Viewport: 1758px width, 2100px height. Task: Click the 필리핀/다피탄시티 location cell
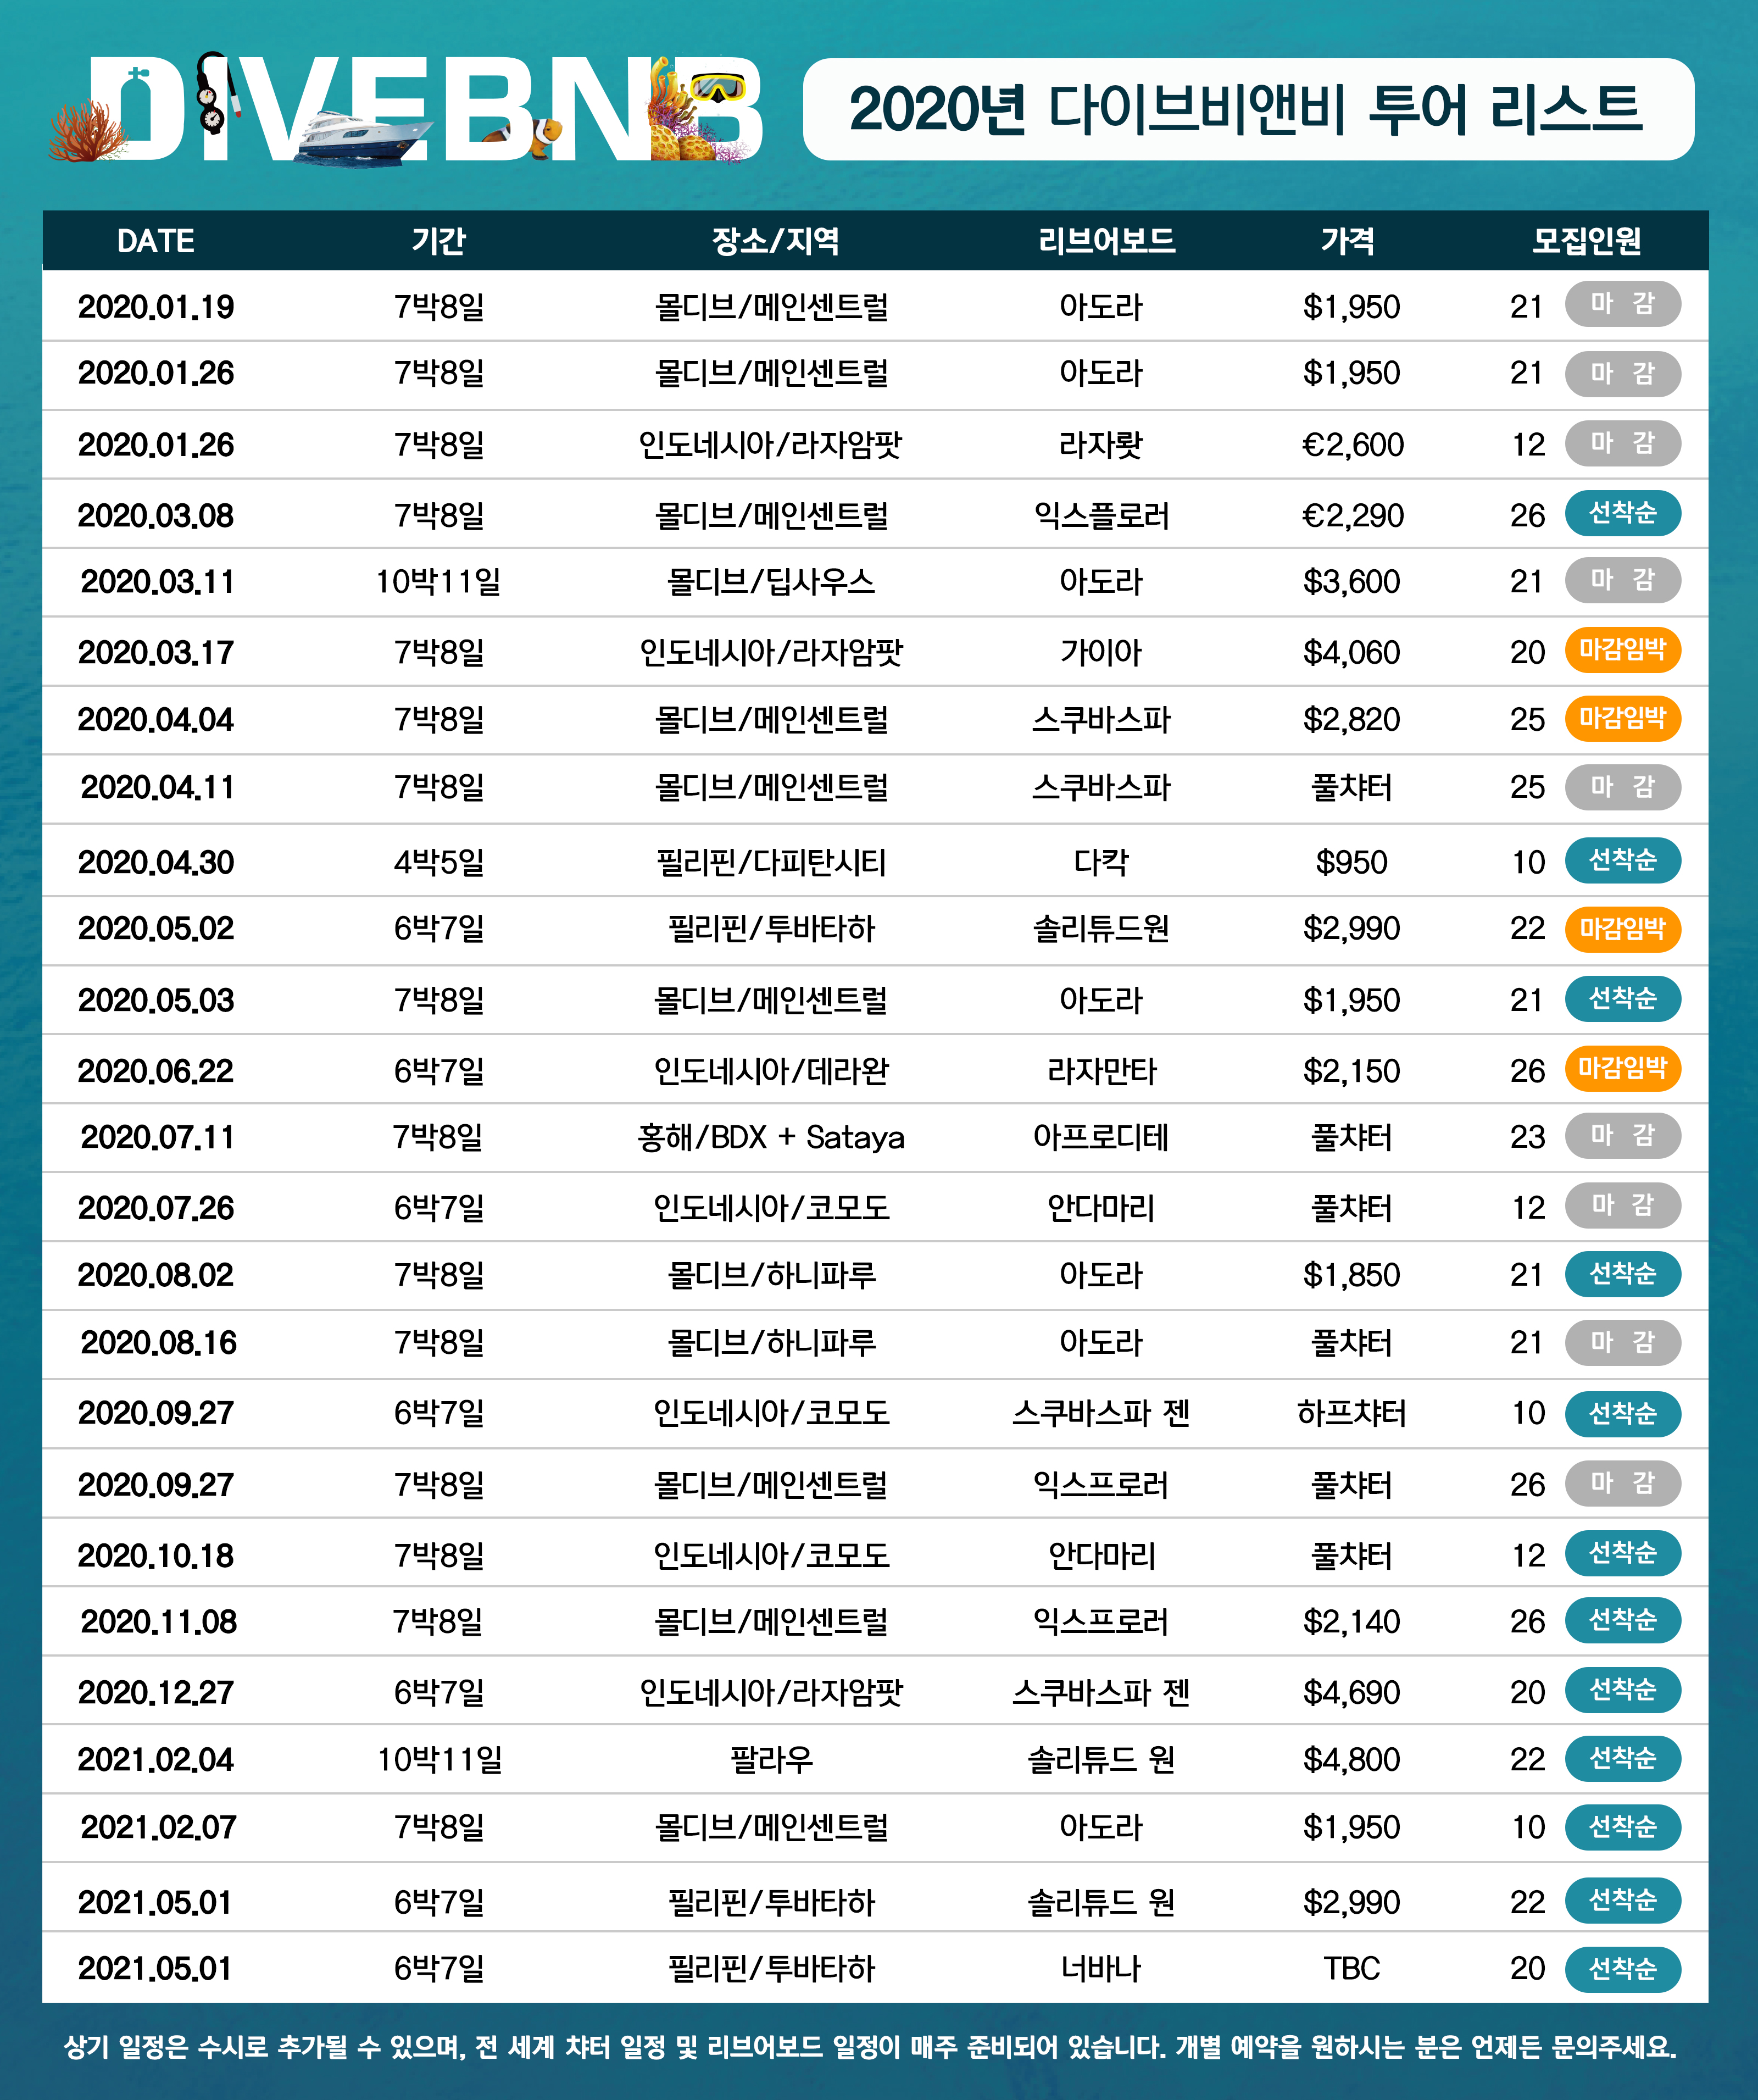771,862
